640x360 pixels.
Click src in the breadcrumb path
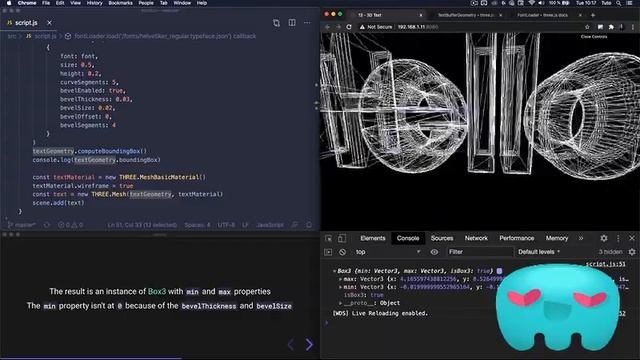pyautogui.click(x=12, y=36)
